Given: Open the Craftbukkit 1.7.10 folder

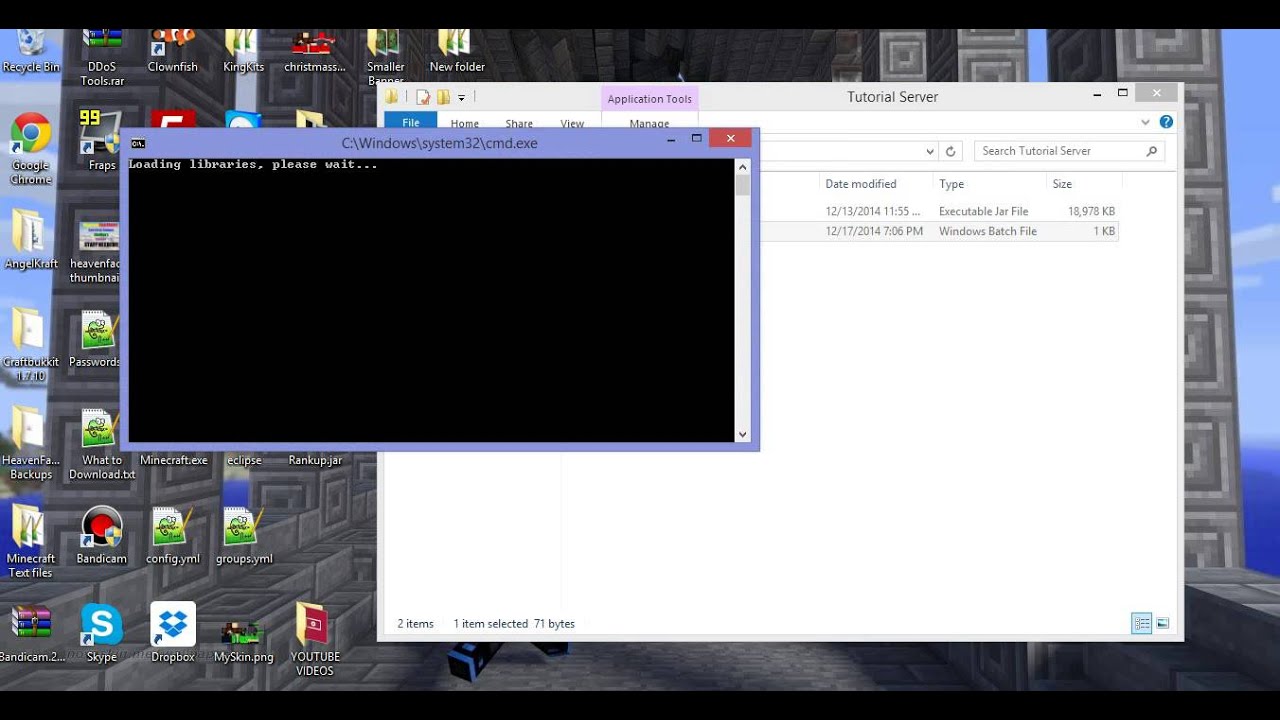Looking at the screenshot, I should (31, 345).
